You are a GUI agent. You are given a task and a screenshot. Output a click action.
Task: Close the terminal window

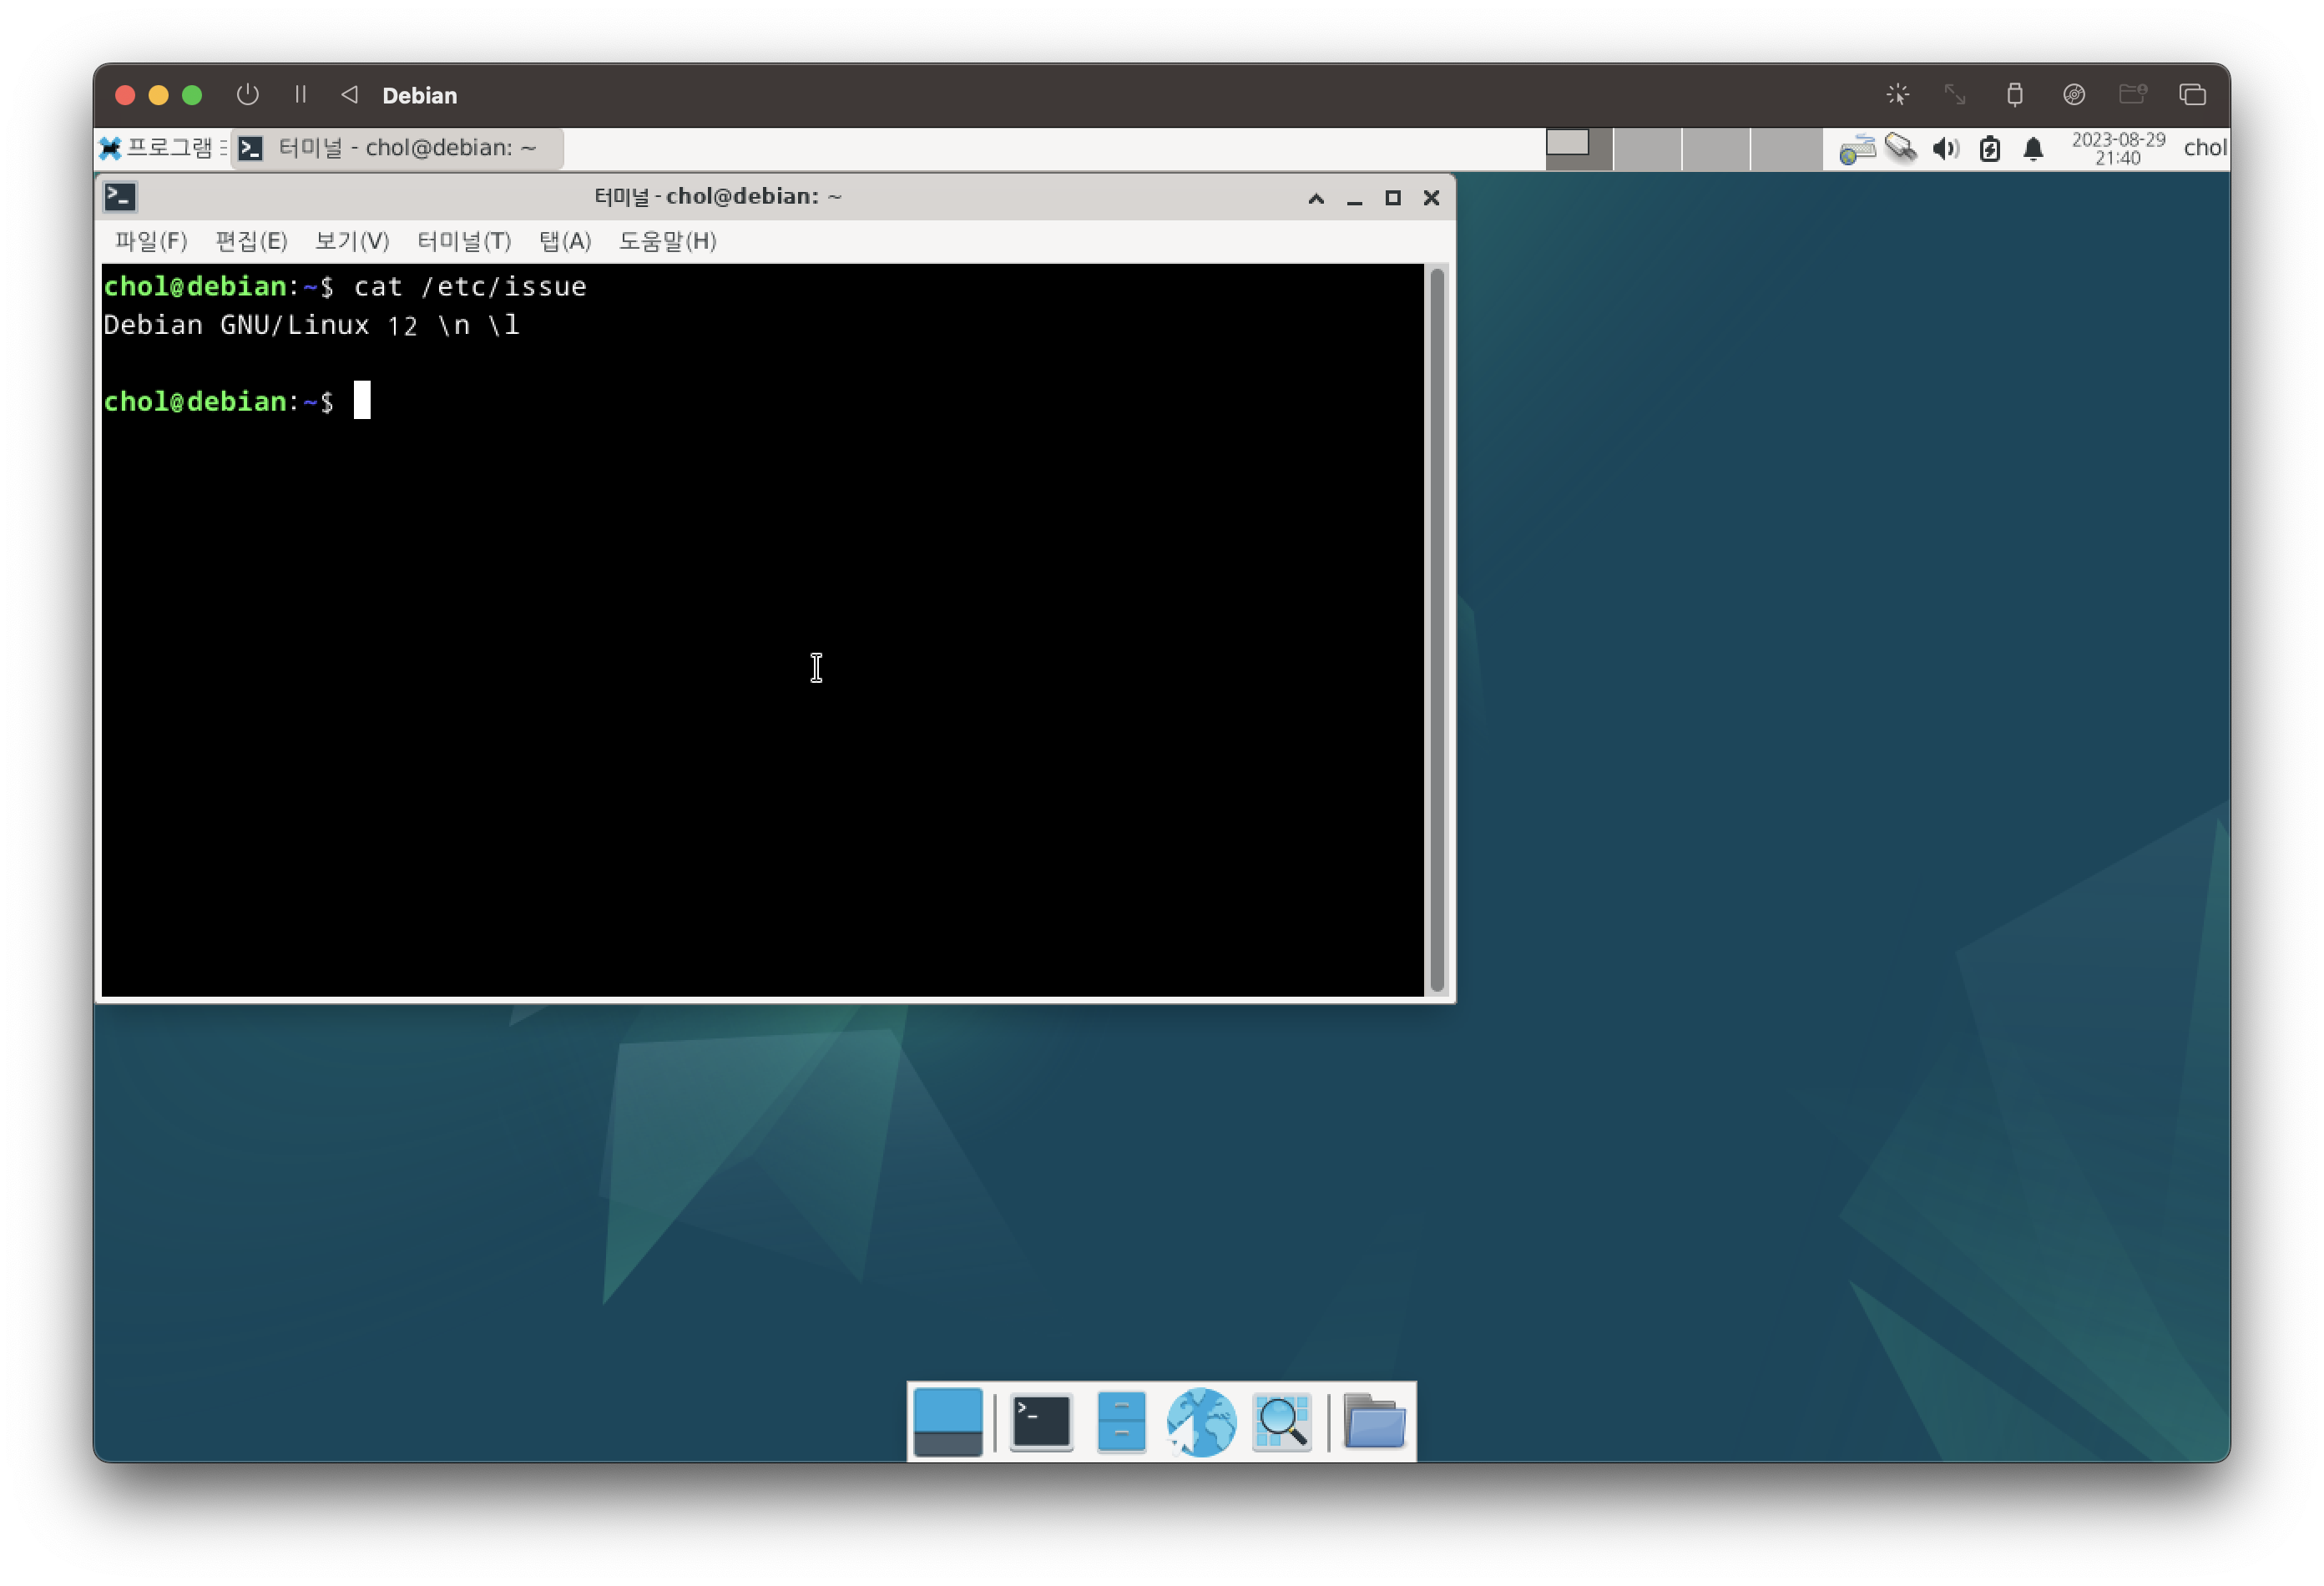point(1431,198)
